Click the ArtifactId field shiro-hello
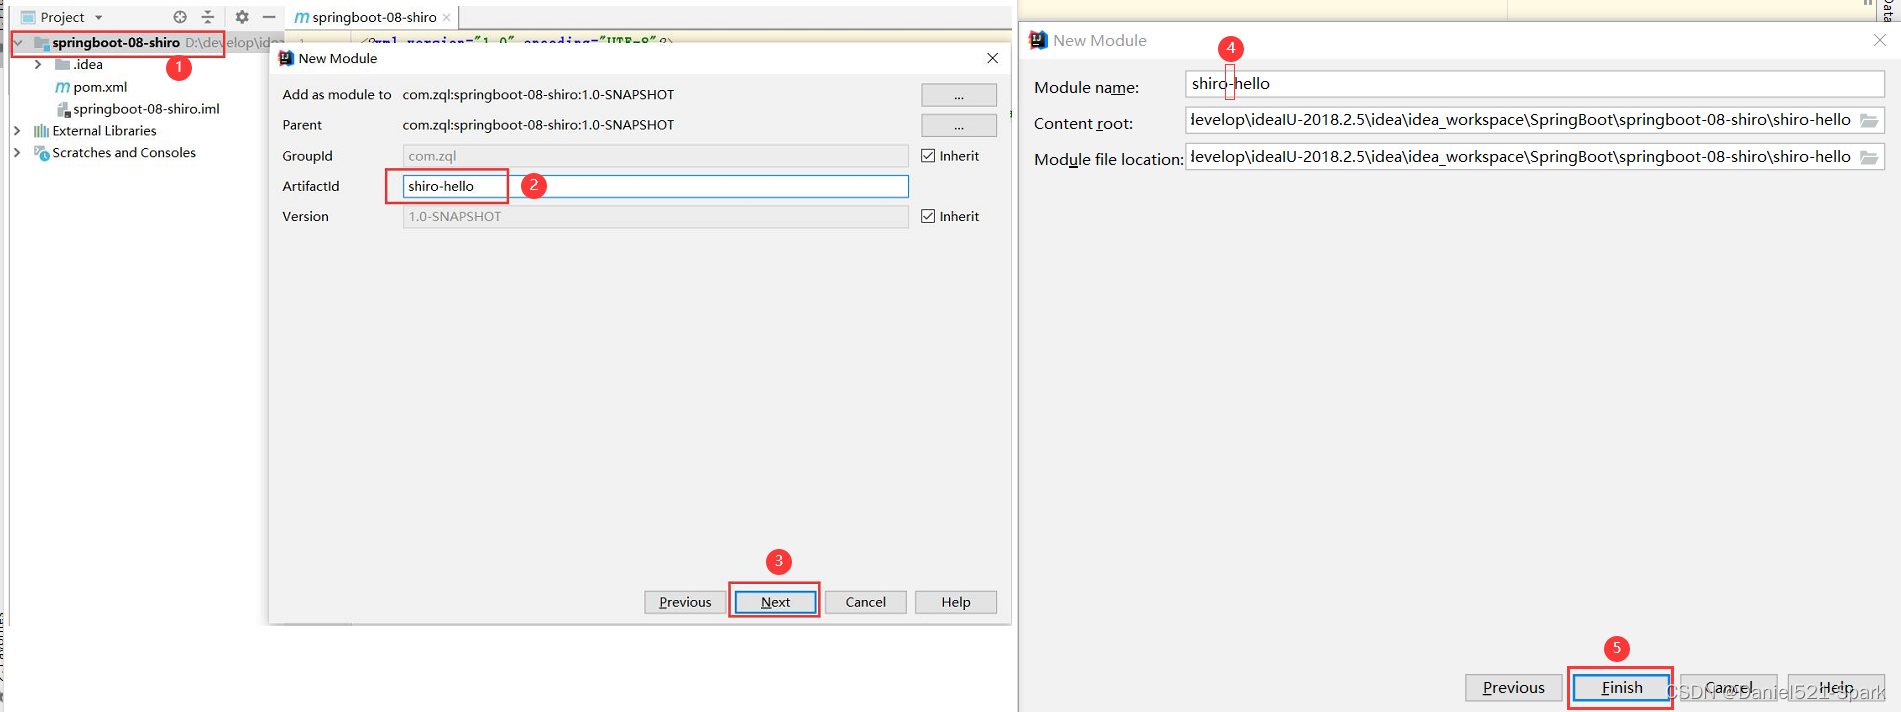This screenshot has width=1901, height=712. [x=655, y=186]
